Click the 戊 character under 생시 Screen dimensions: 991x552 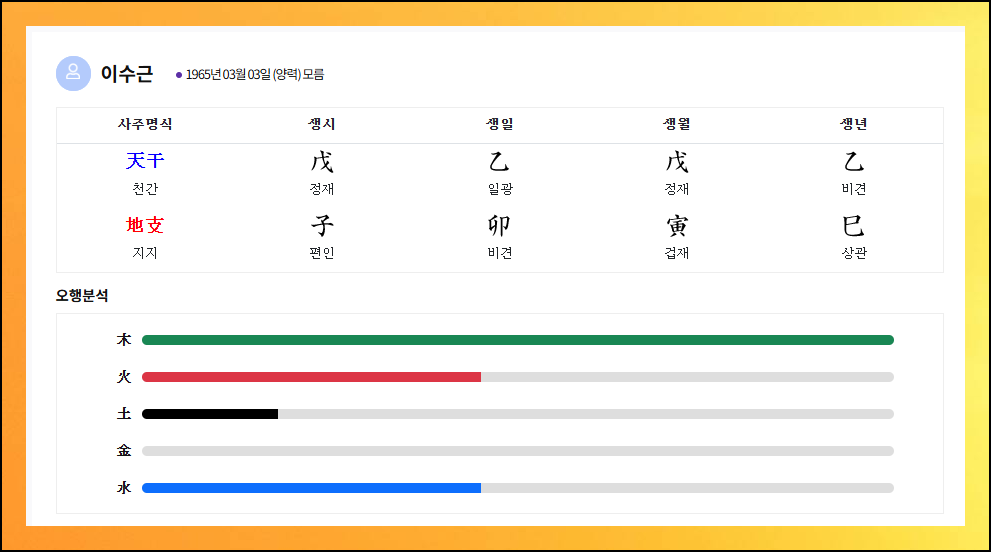coord(322,162)
